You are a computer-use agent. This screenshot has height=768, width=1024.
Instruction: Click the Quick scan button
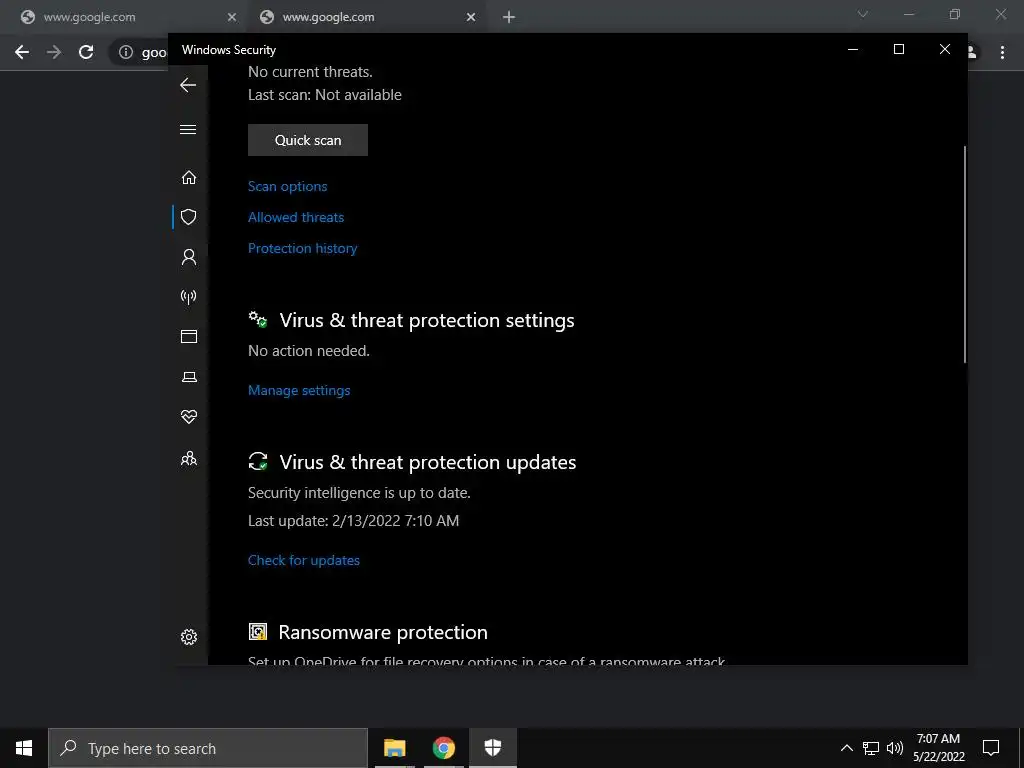point(308,140)
